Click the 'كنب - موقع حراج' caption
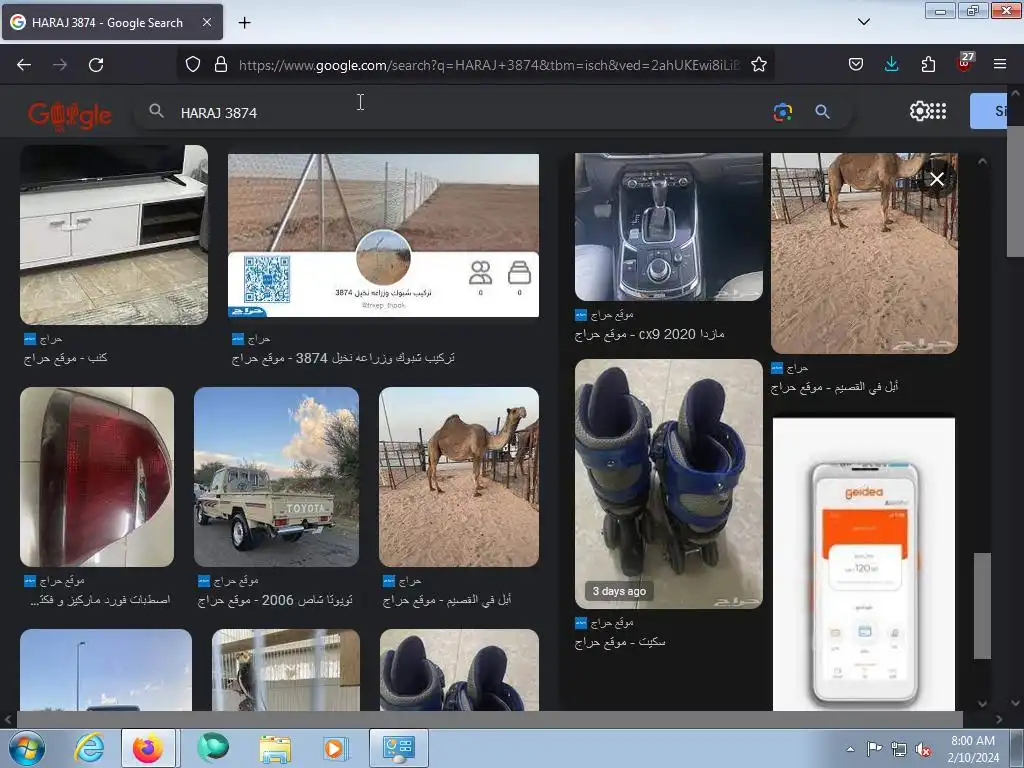The image size is (1024, 768). [x=65, y=358]
